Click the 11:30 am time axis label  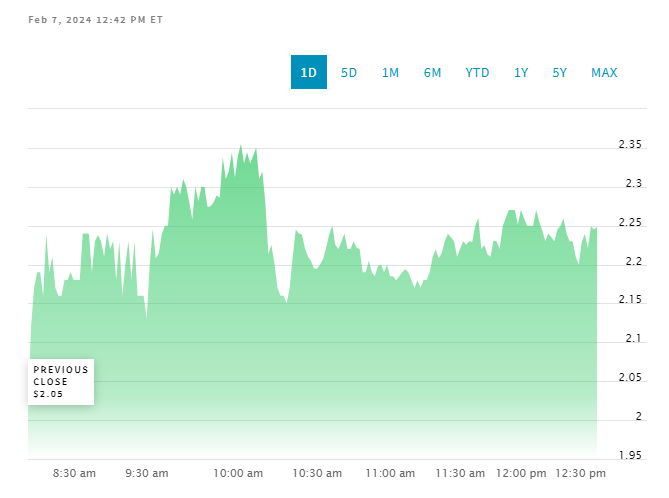[460, 473]
